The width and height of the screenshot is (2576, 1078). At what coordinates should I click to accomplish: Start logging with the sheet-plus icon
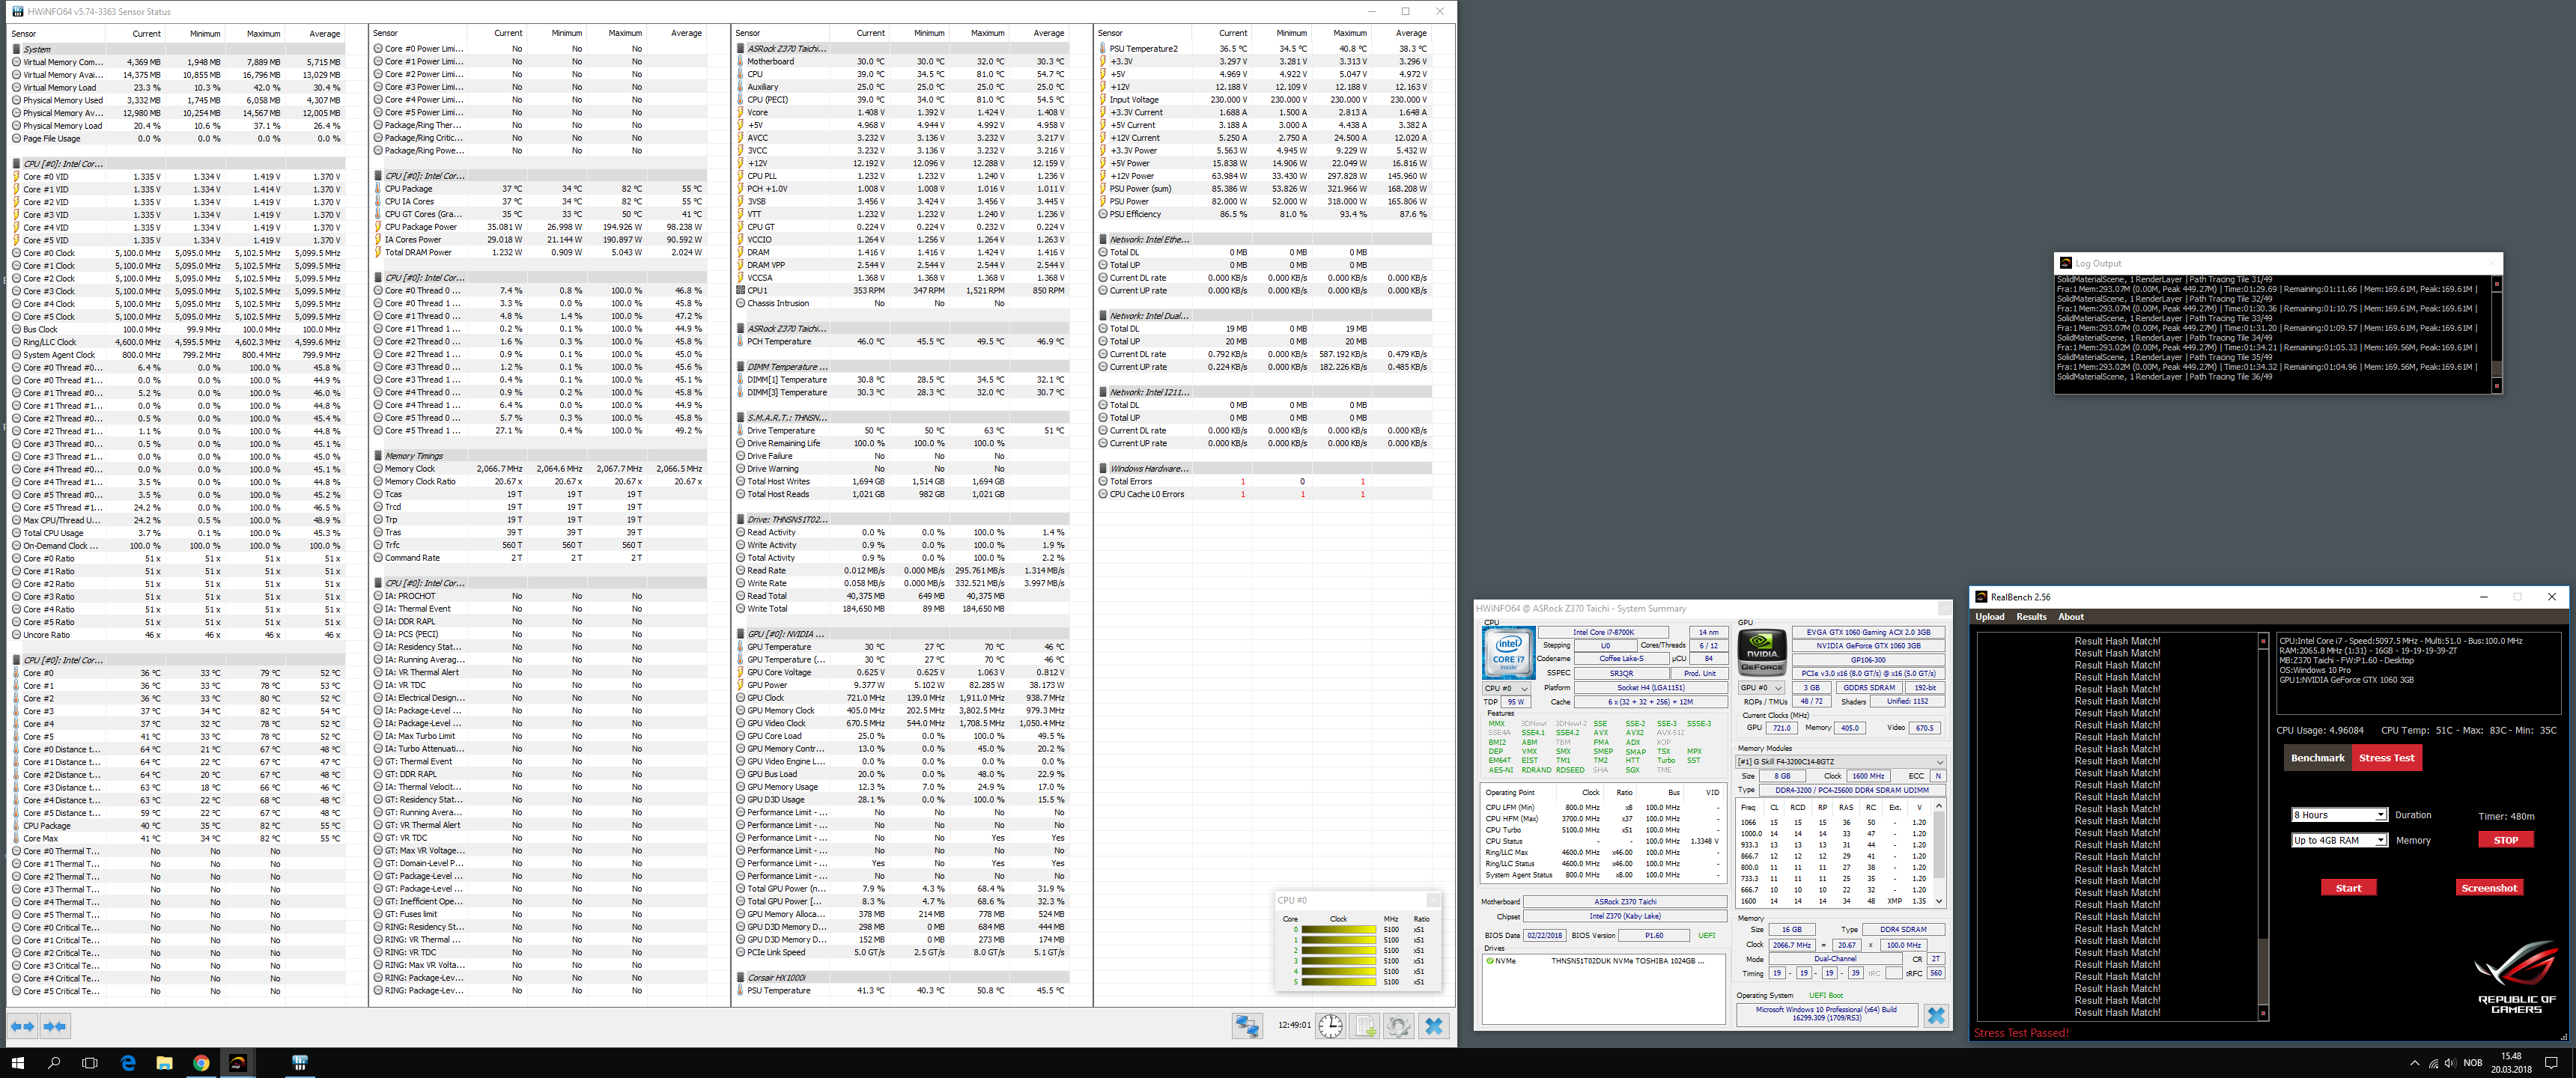(x=1365, y=1026)
